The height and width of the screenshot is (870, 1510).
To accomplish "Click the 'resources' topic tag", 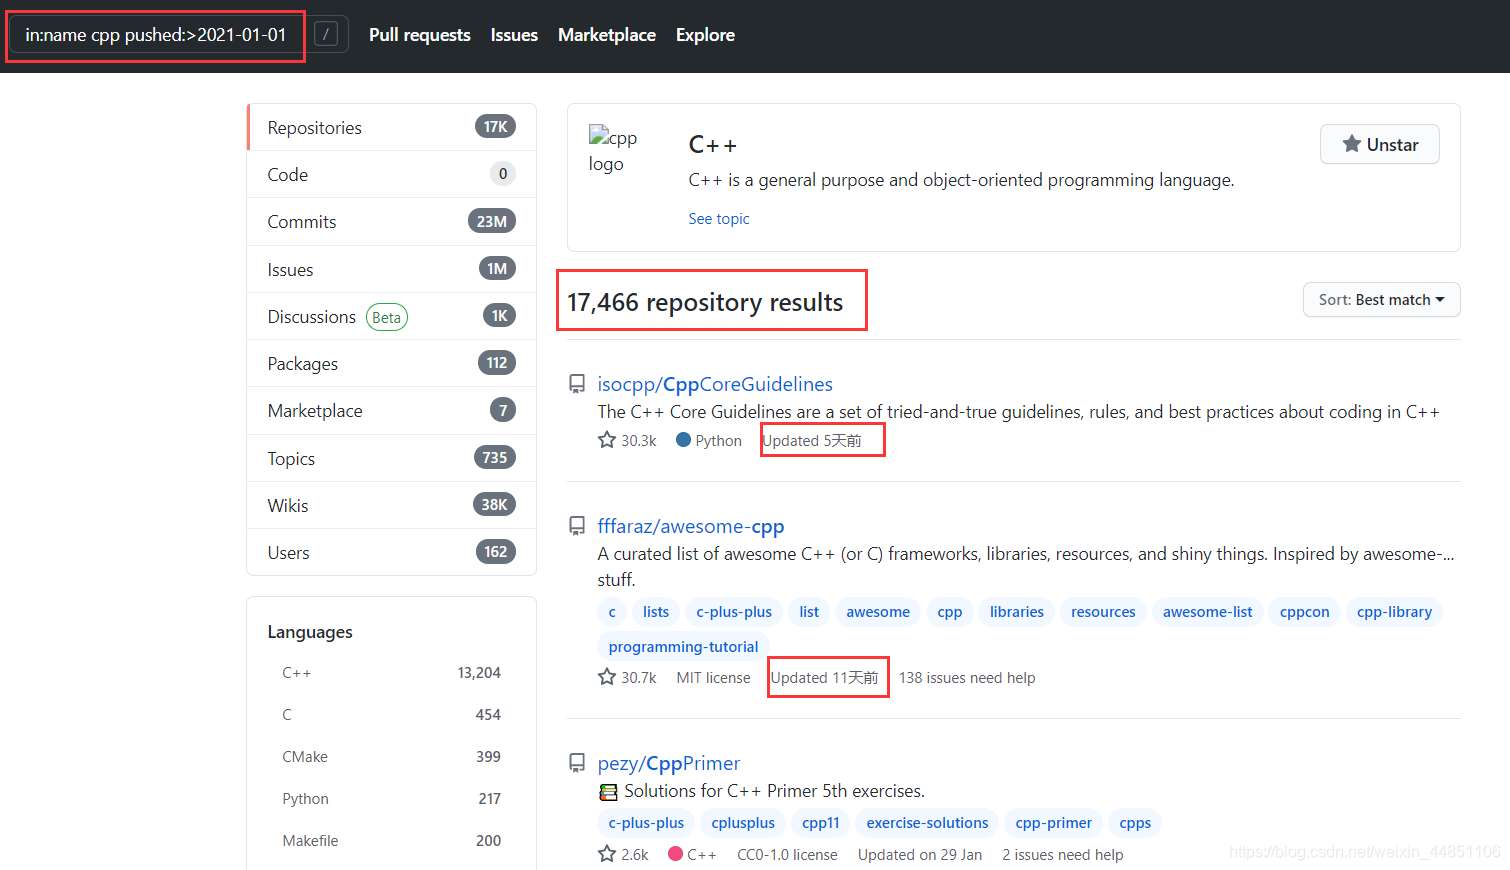I will click(x=1103, y=612).
